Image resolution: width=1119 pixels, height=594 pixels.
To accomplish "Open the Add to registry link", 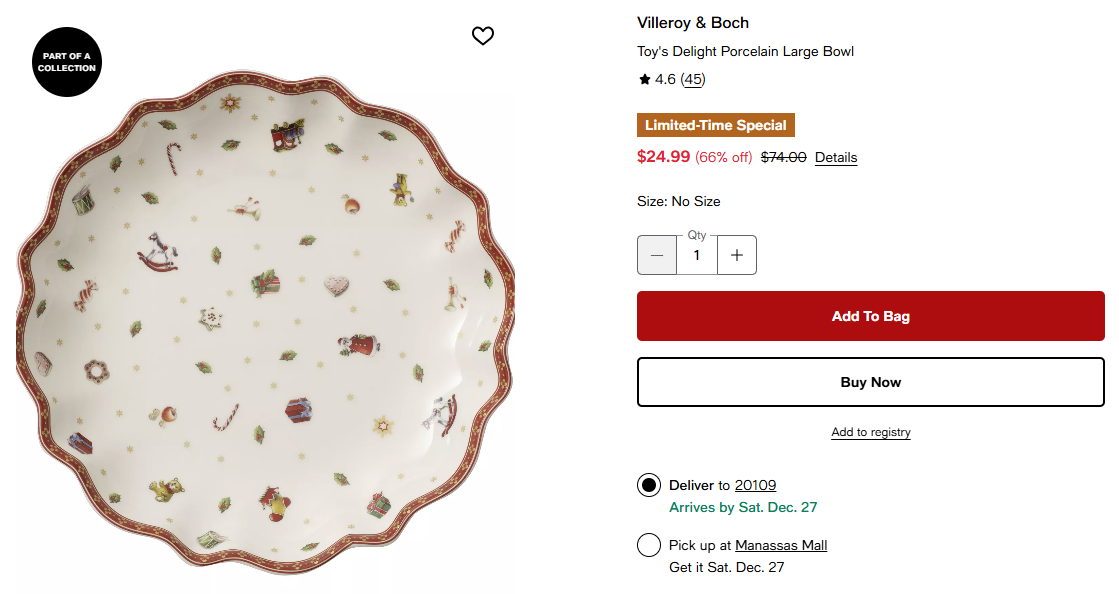I will pos(871,432).
